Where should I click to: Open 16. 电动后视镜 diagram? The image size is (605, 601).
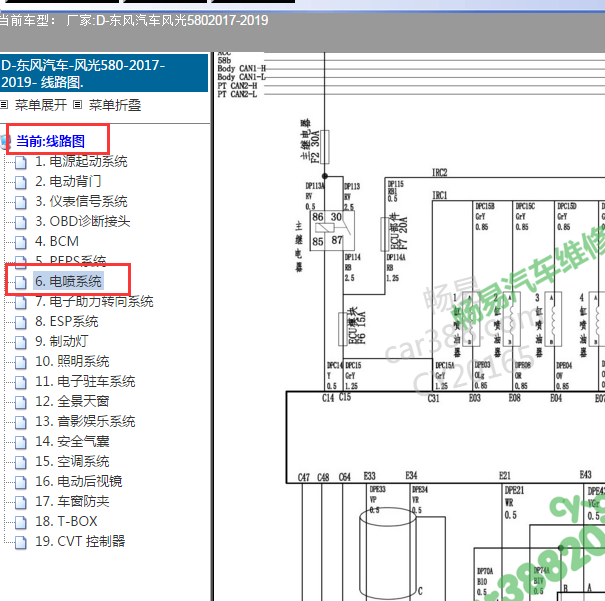pyautogui.click(x=79, y=481)
